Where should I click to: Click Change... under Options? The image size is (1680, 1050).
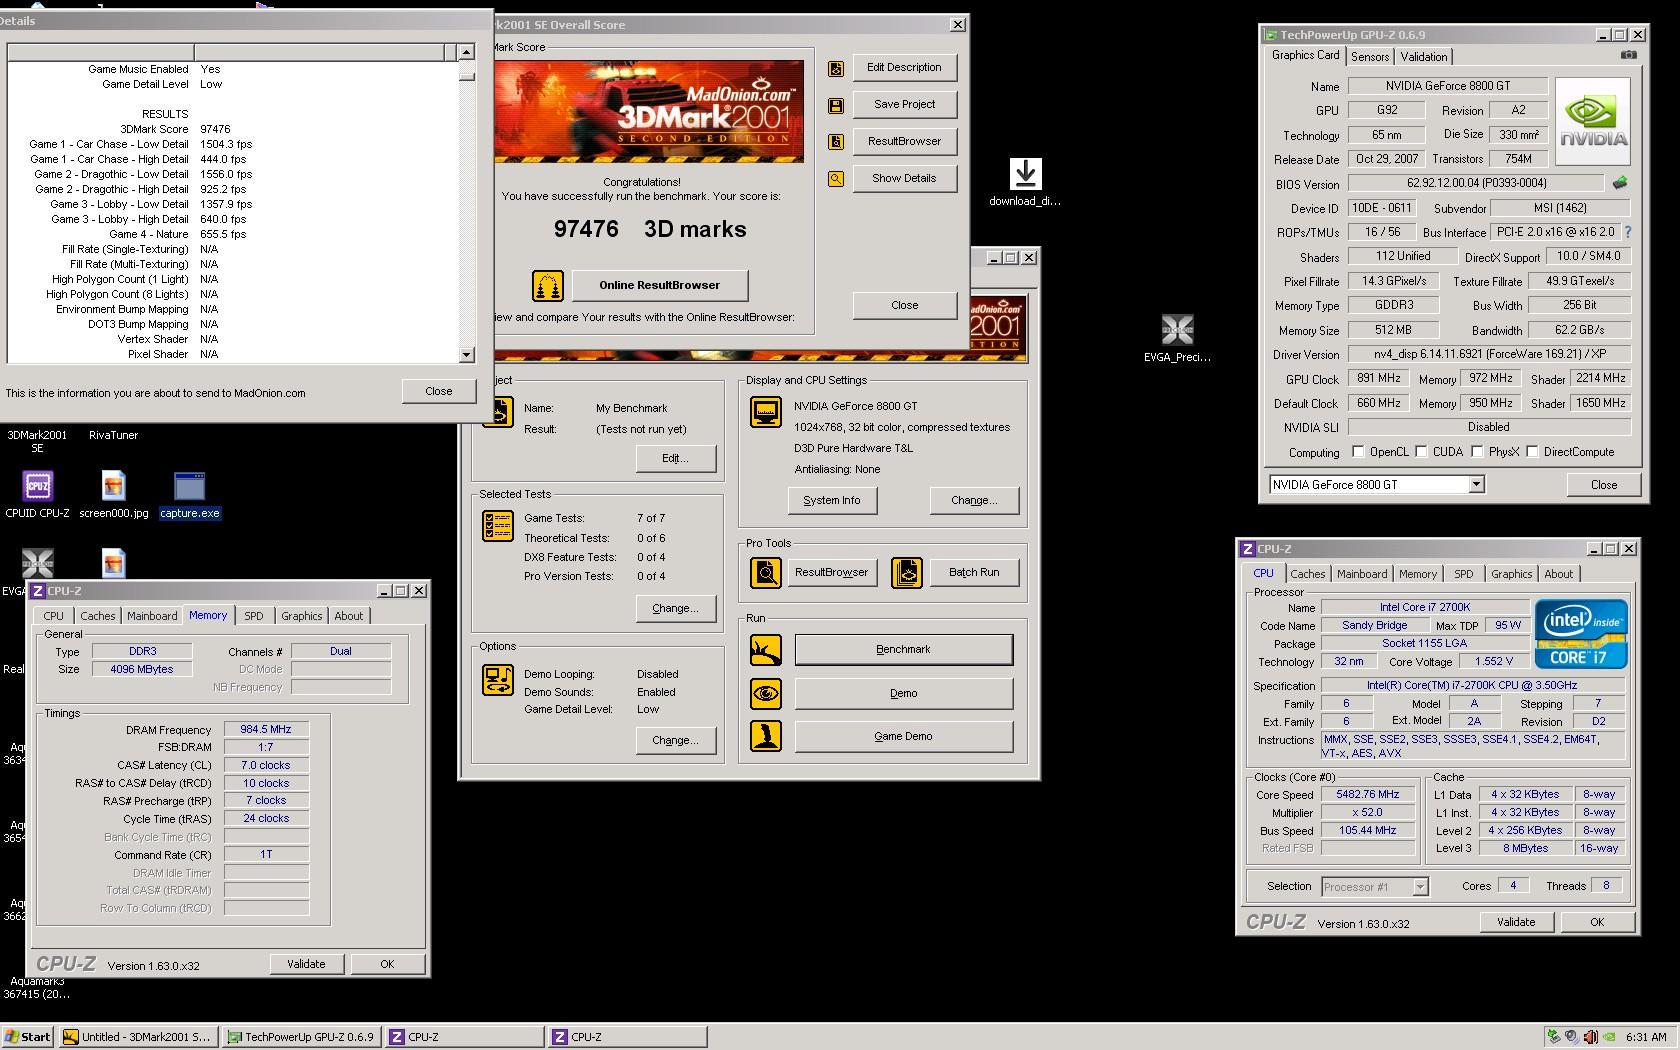click(x=675, y=740)
